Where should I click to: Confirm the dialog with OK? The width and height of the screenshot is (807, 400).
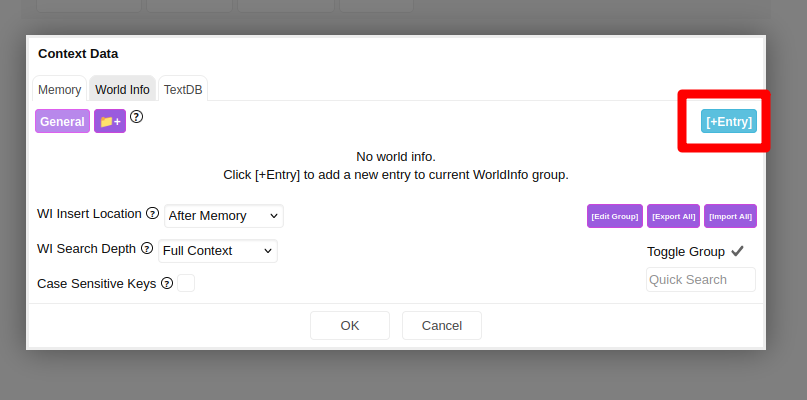350,325
